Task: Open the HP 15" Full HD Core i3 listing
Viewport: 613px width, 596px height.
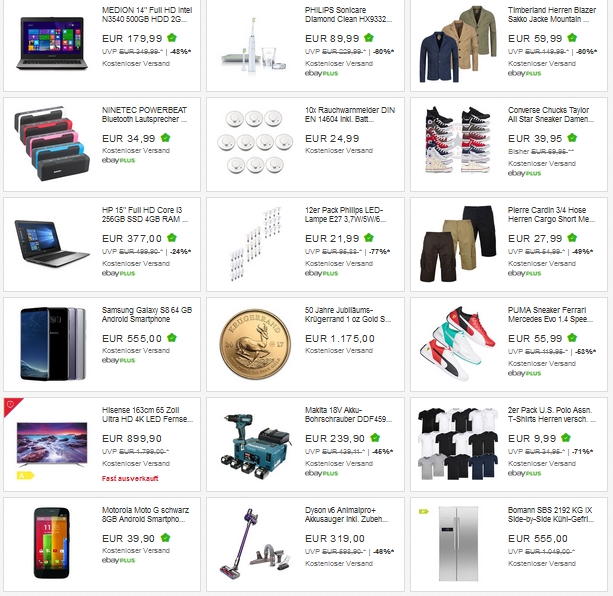Action: pos(145,215)
